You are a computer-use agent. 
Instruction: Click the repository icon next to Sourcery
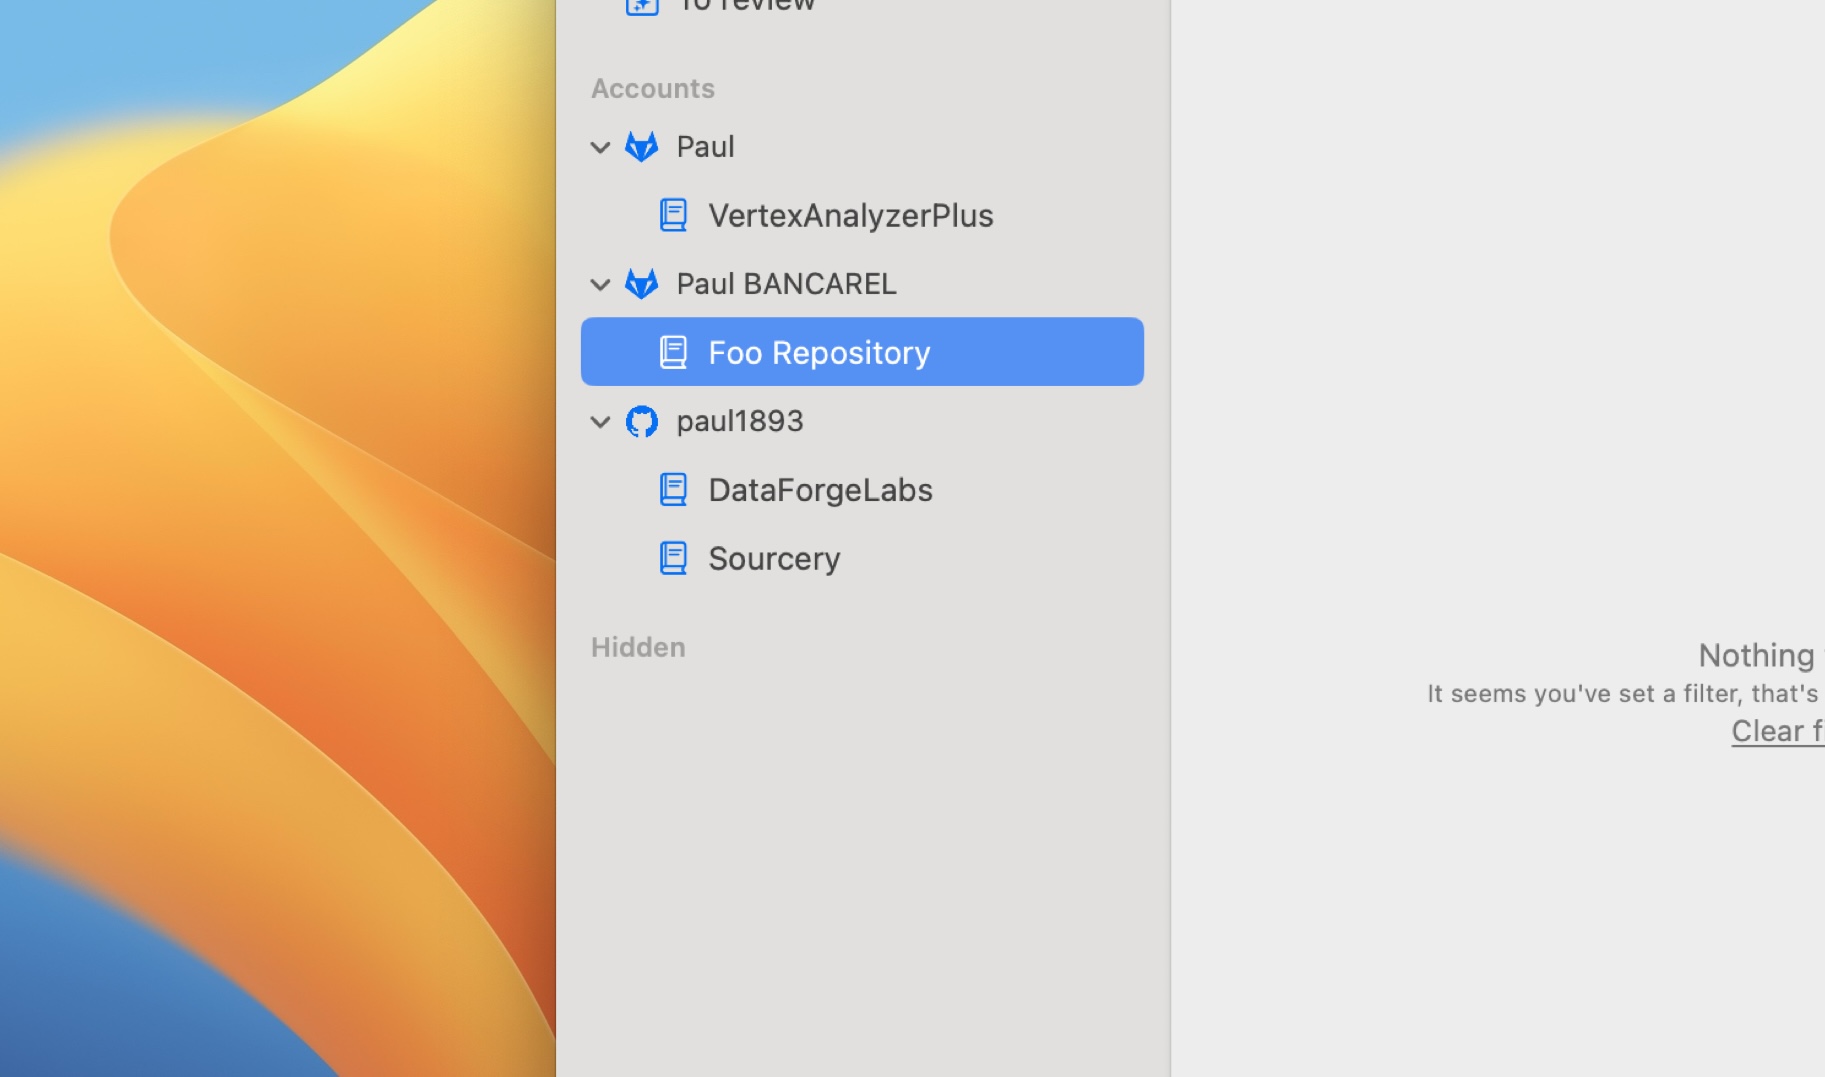(673, 558)
